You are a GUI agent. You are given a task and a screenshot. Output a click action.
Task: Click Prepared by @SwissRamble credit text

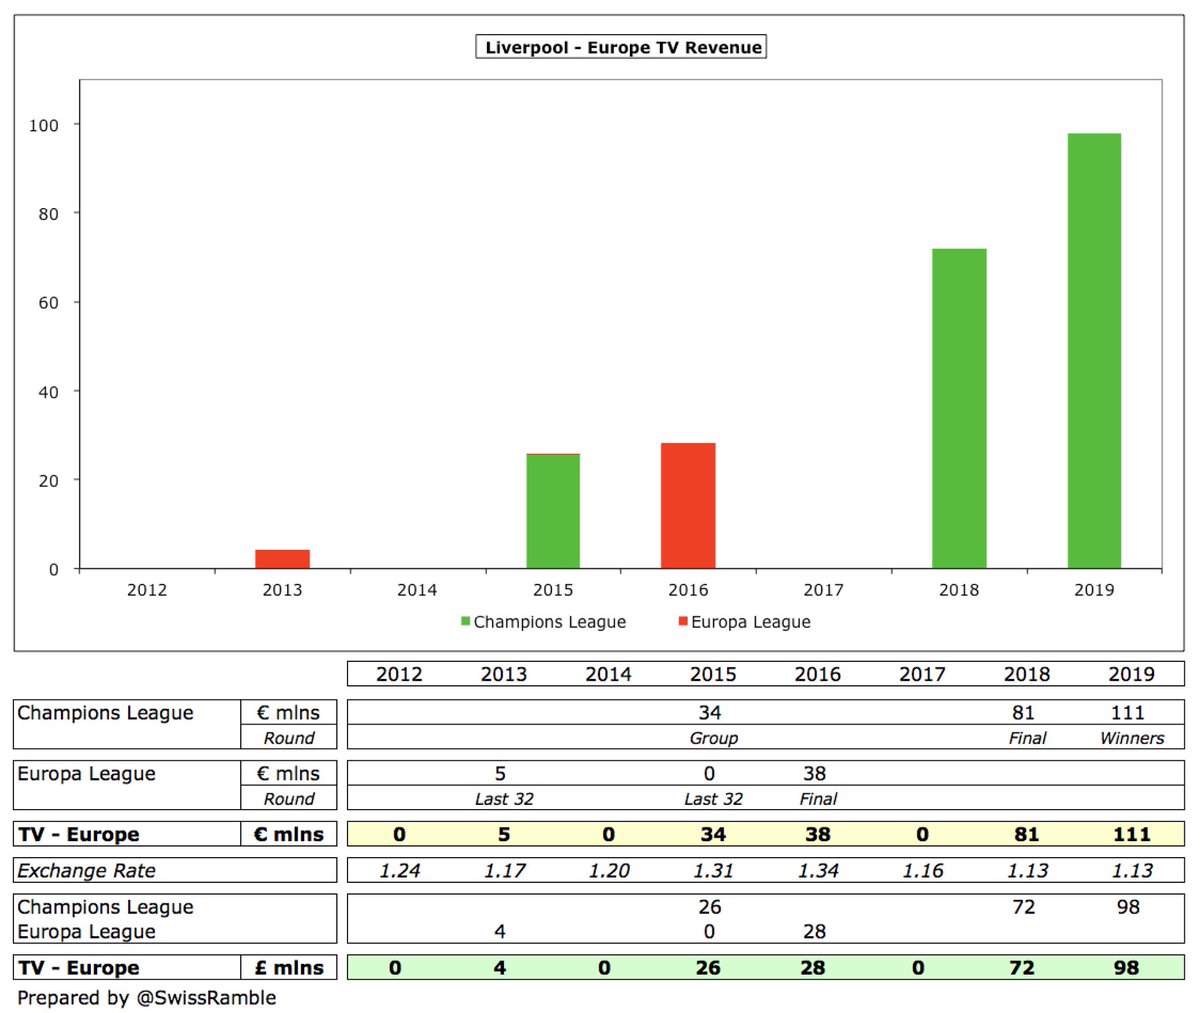[x=147, y=998]
